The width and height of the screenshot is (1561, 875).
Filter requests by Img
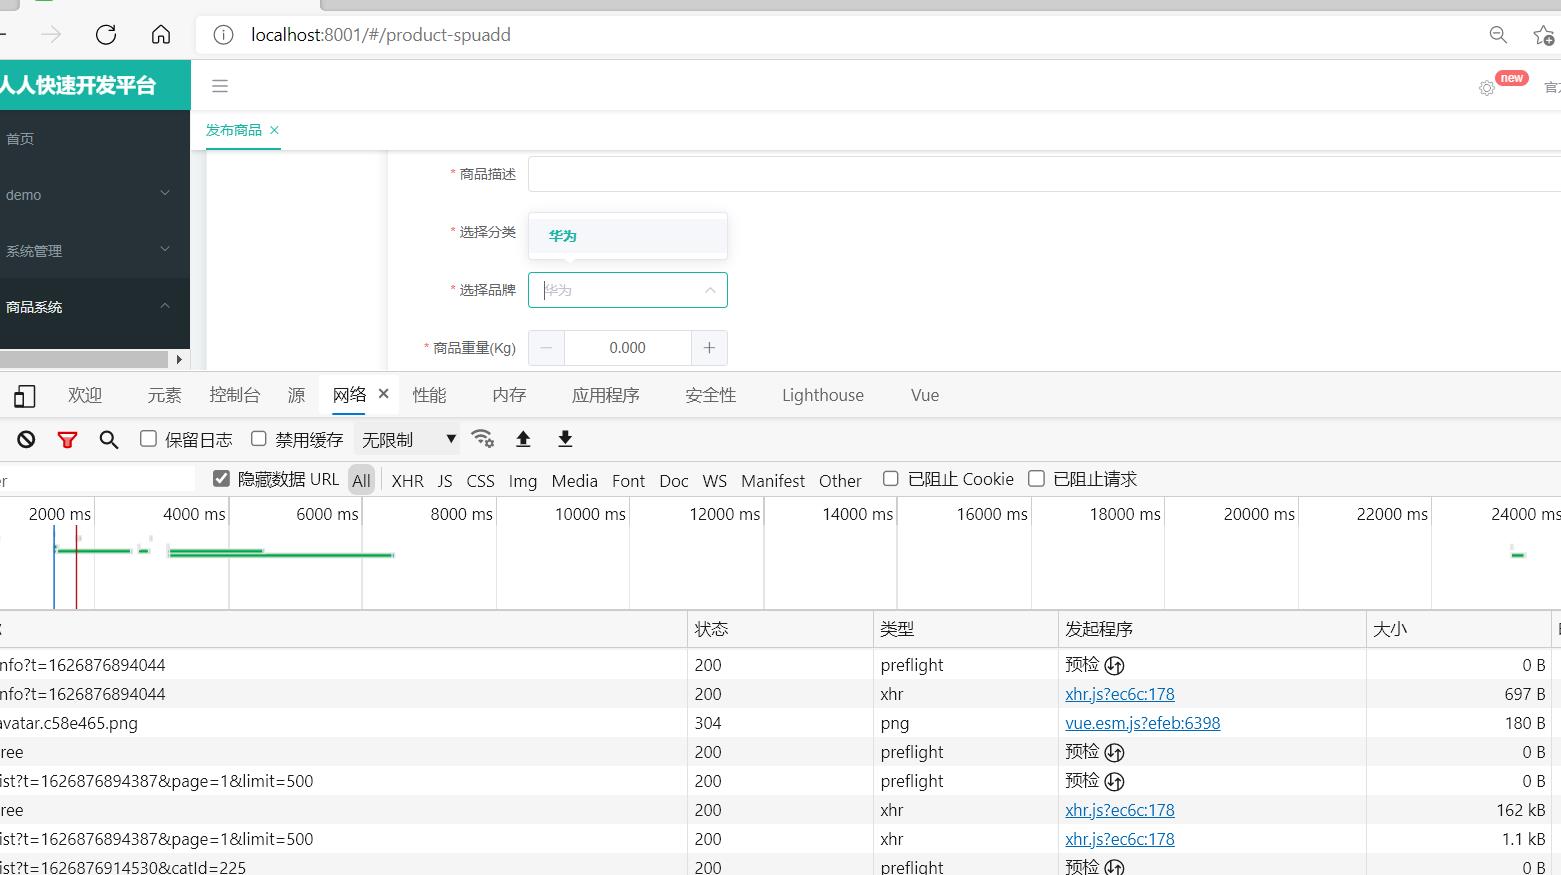pyautogui.click(x=523, y=480)
